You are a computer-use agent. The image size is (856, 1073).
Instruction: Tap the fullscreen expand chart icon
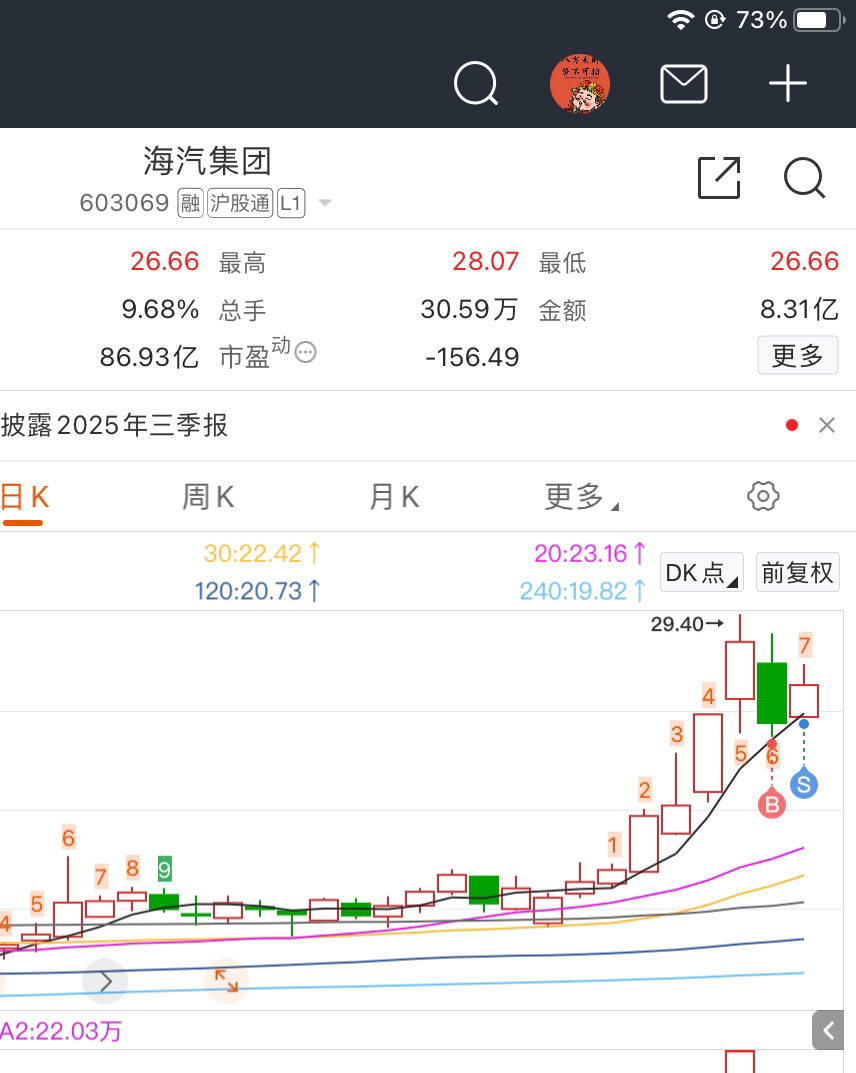point(226,981)
